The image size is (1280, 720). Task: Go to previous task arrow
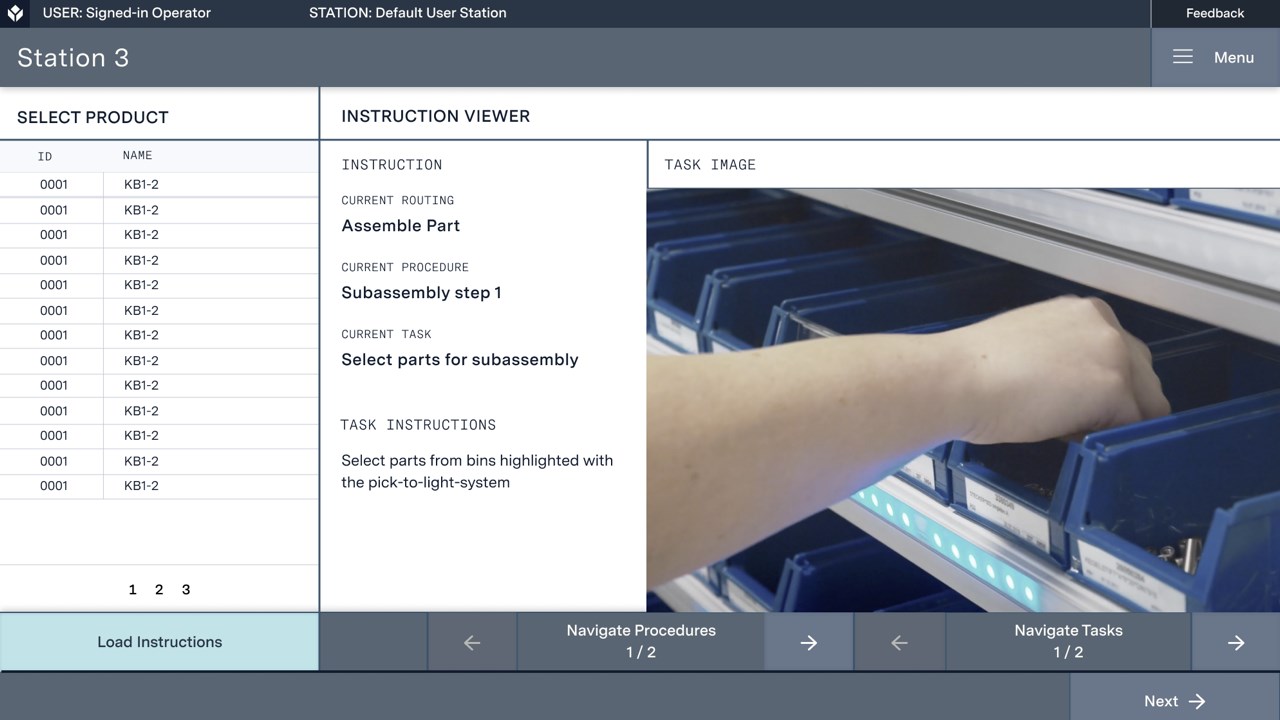coord(899,642)
